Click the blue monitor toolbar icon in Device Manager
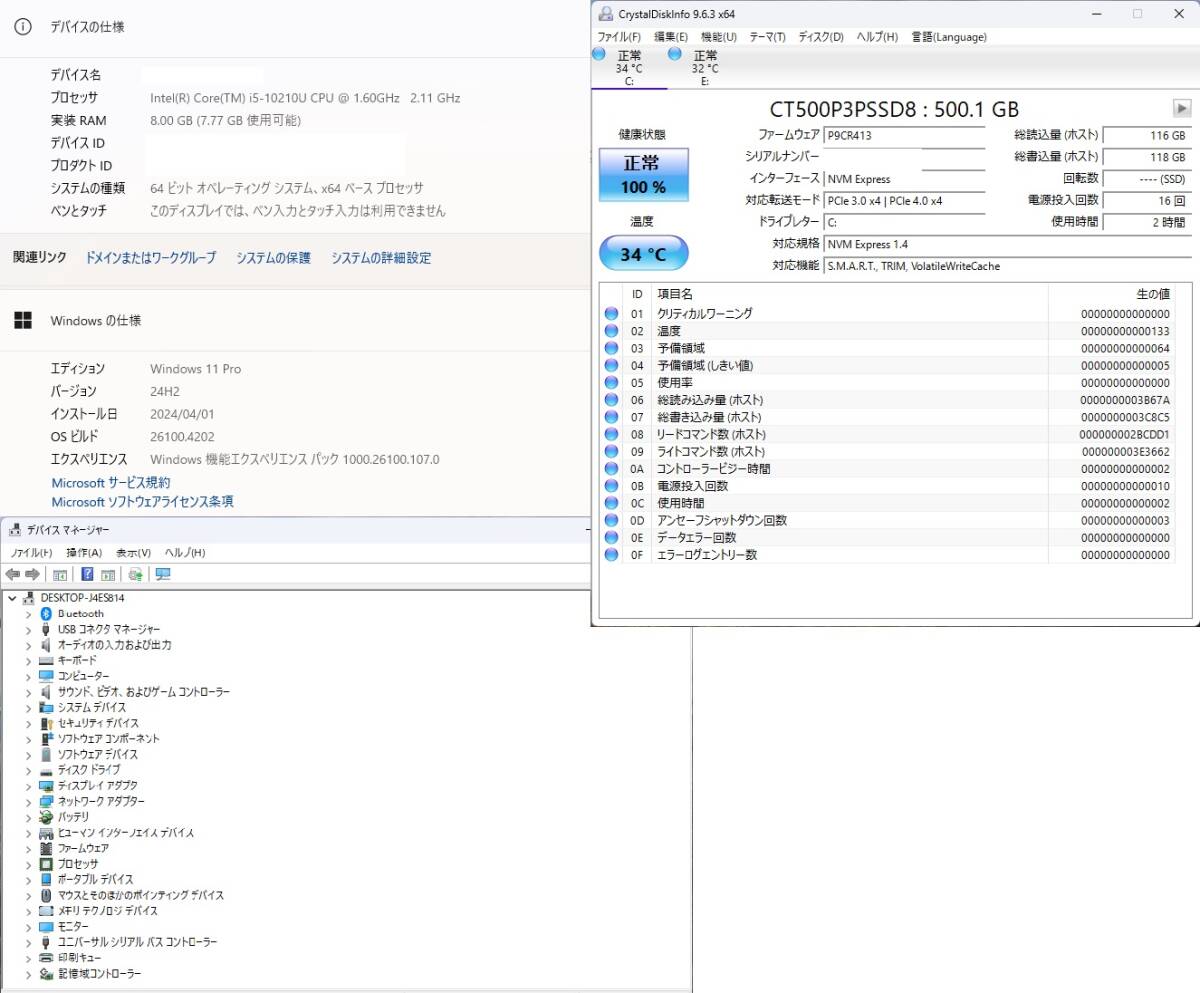The width and height of the screenshot is (1200, 993). point(163,574)
